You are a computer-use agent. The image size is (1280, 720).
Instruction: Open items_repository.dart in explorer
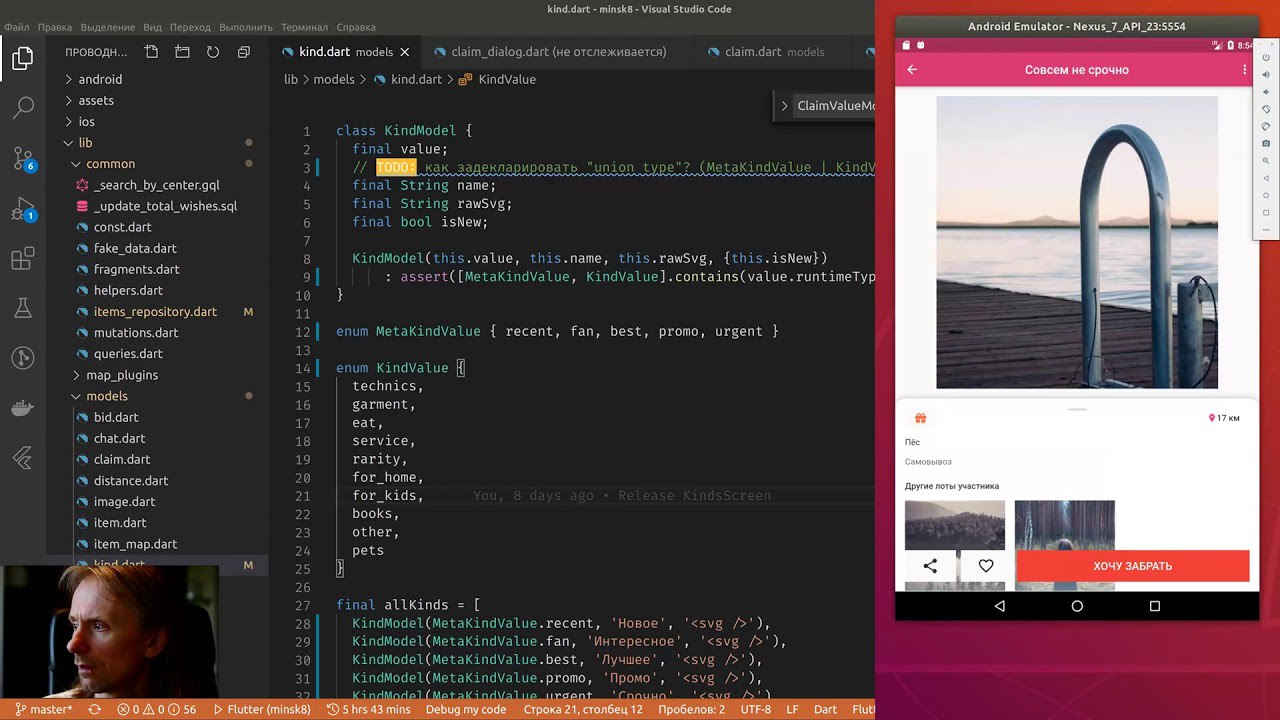pyautogui.click(x=155, y=312)
